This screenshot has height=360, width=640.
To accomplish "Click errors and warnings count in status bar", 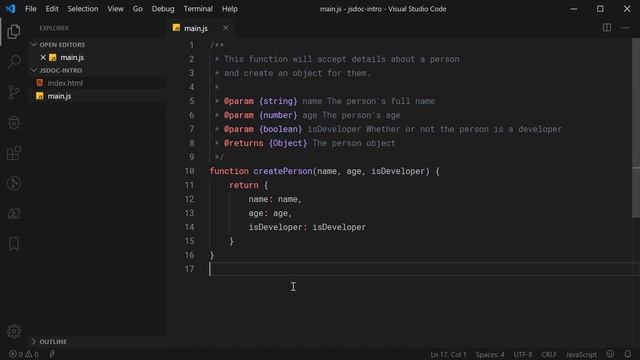I will click(24, 354).
